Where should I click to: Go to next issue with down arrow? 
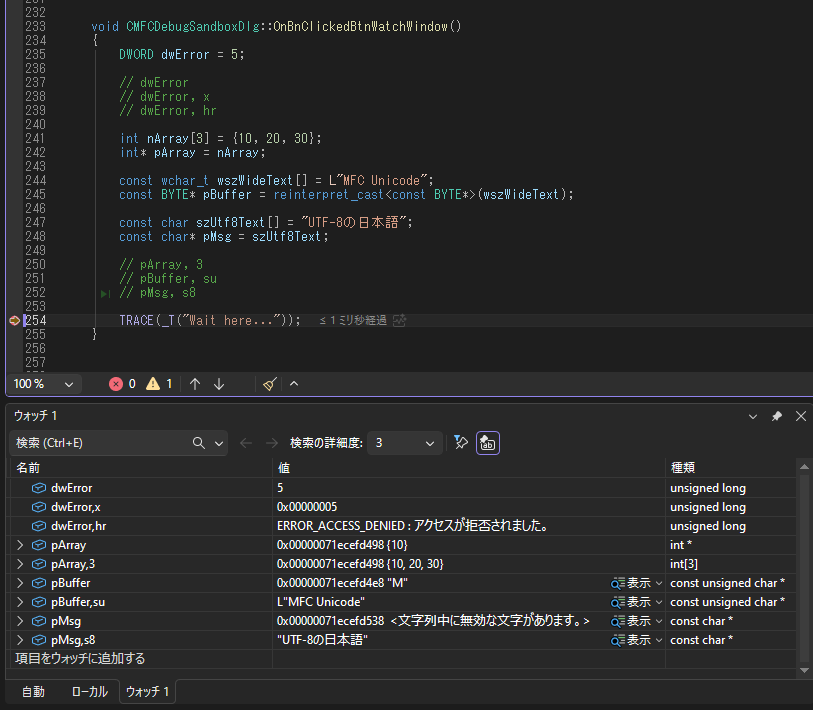pos(219,384)
